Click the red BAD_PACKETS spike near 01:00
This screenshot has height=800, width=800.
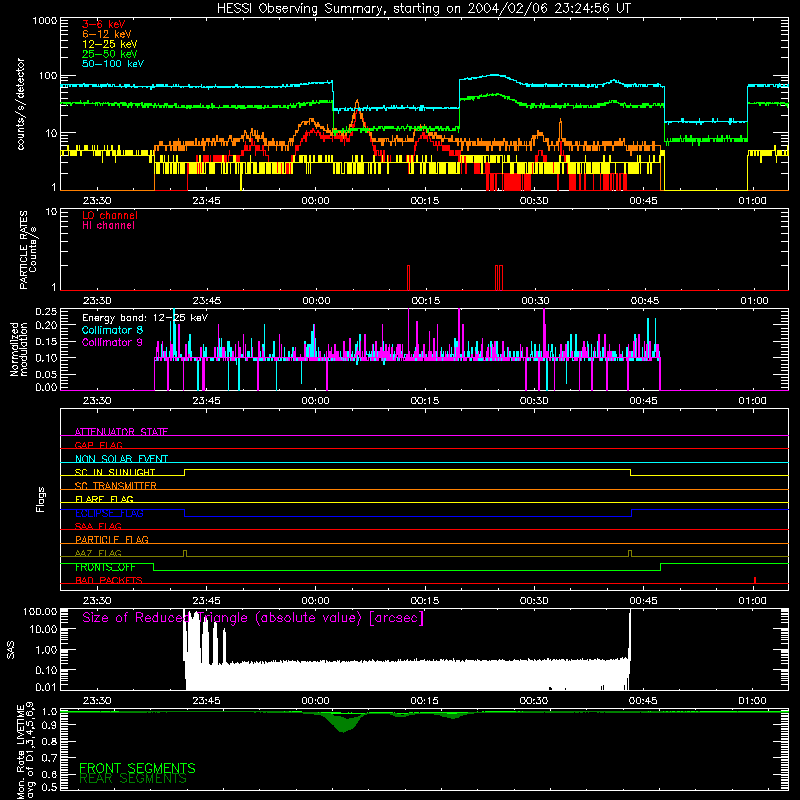coord(755,580)
